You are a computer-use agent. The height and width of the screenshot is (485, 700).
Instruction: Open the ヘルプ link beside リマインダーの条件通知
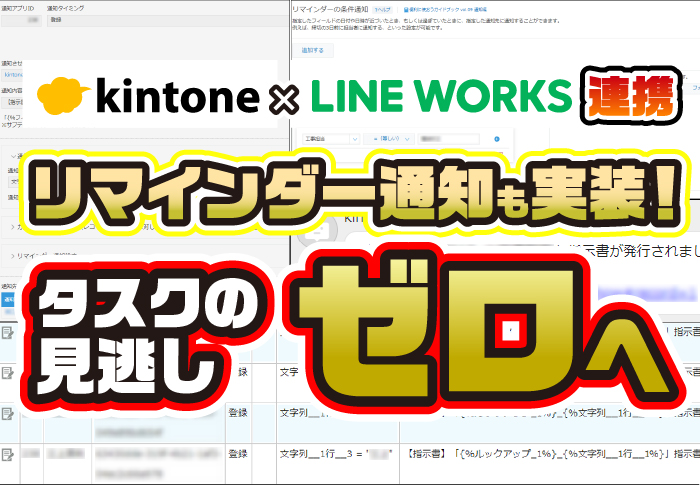click(382, 9)
